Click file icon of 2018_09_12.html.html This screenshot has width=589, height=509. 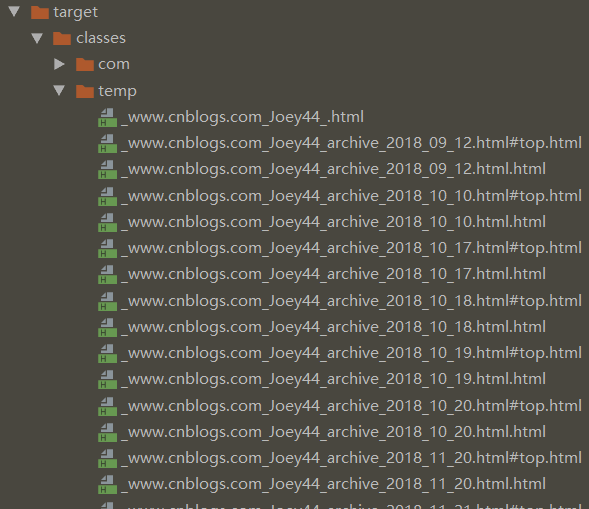[x=107, y=169]
